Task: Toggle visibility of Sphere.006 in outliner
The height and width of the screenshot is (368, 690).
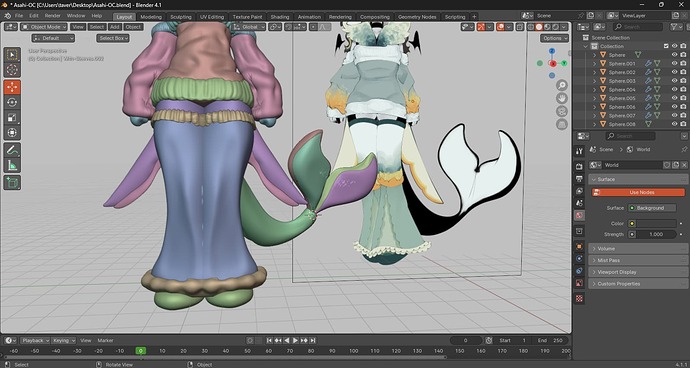Action: (674, 107)
